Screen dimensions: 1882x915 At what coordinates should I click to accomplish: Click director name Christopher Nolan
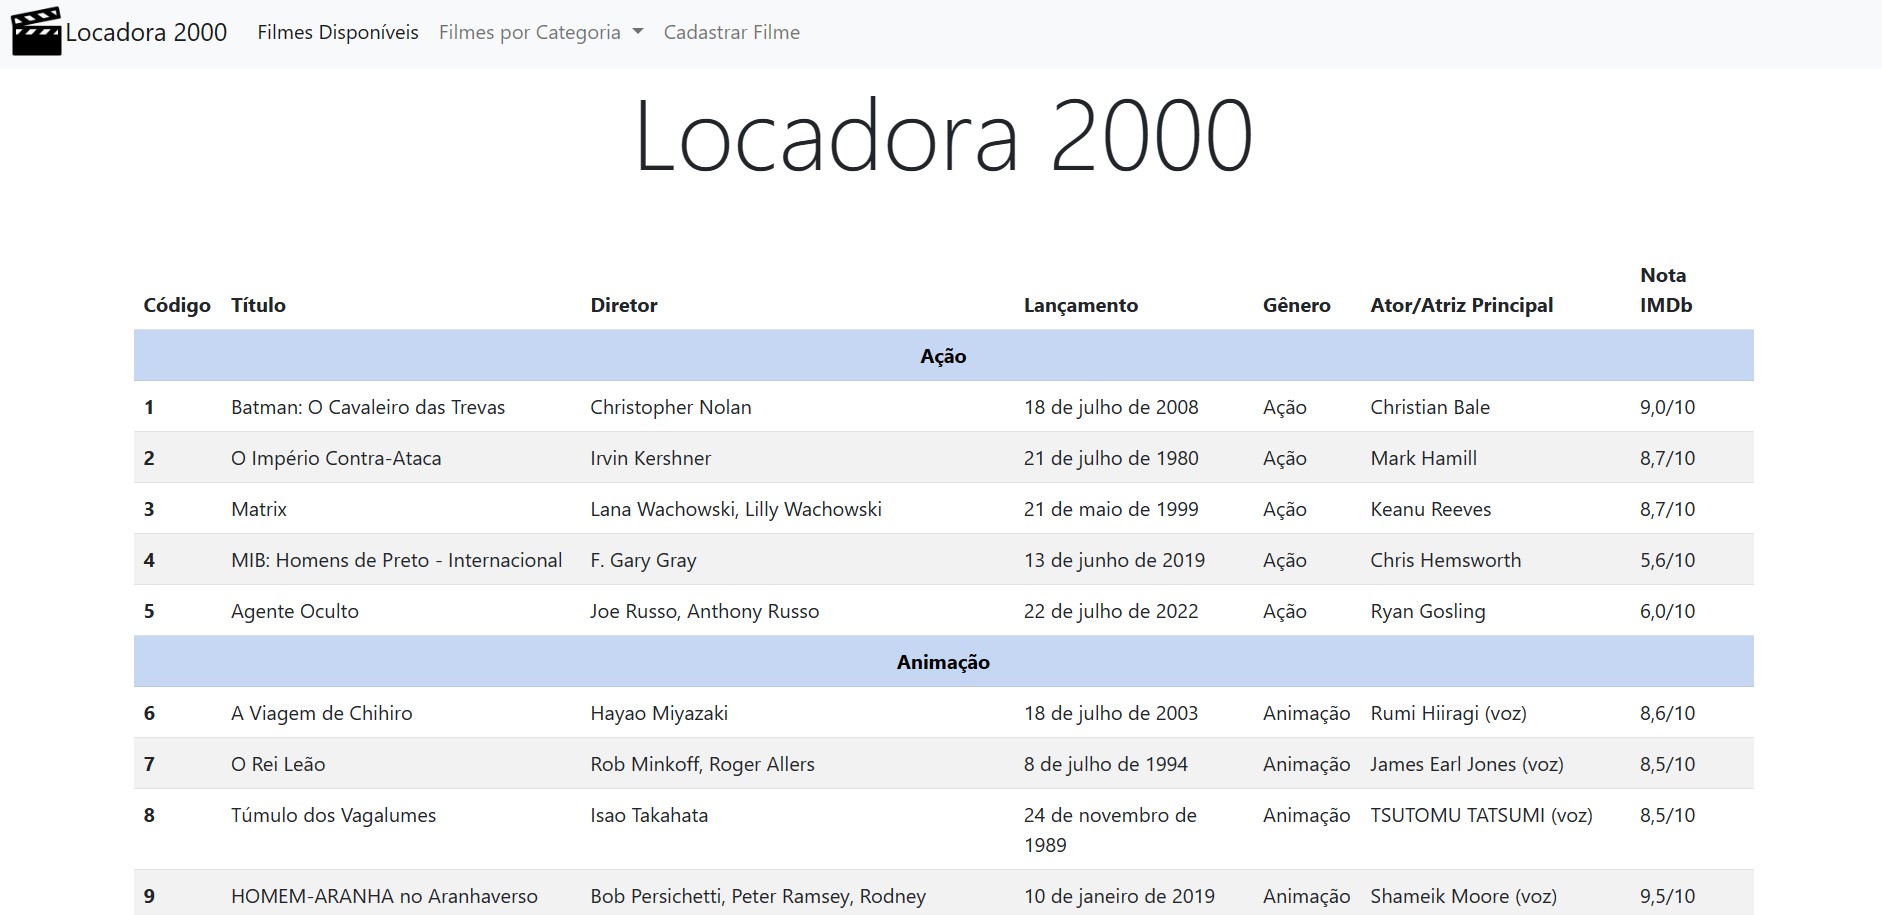point(670,407)
